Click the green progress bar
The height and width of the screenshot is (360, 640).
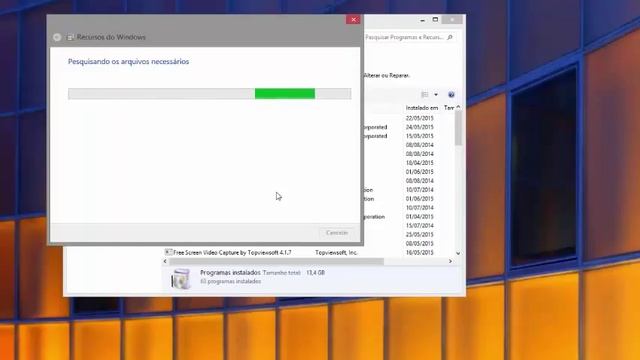click(285, 93)
